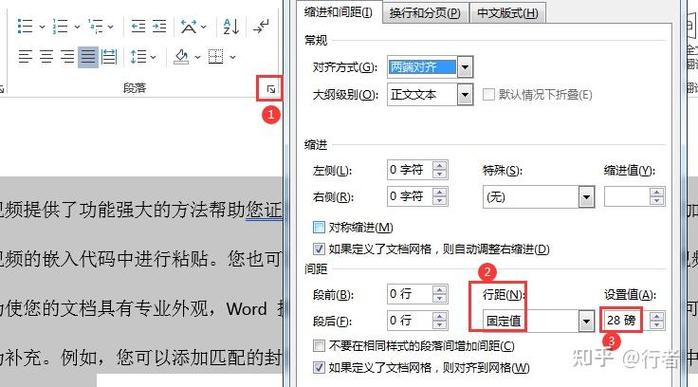Switch to 缩进和间距 tab

338,12
